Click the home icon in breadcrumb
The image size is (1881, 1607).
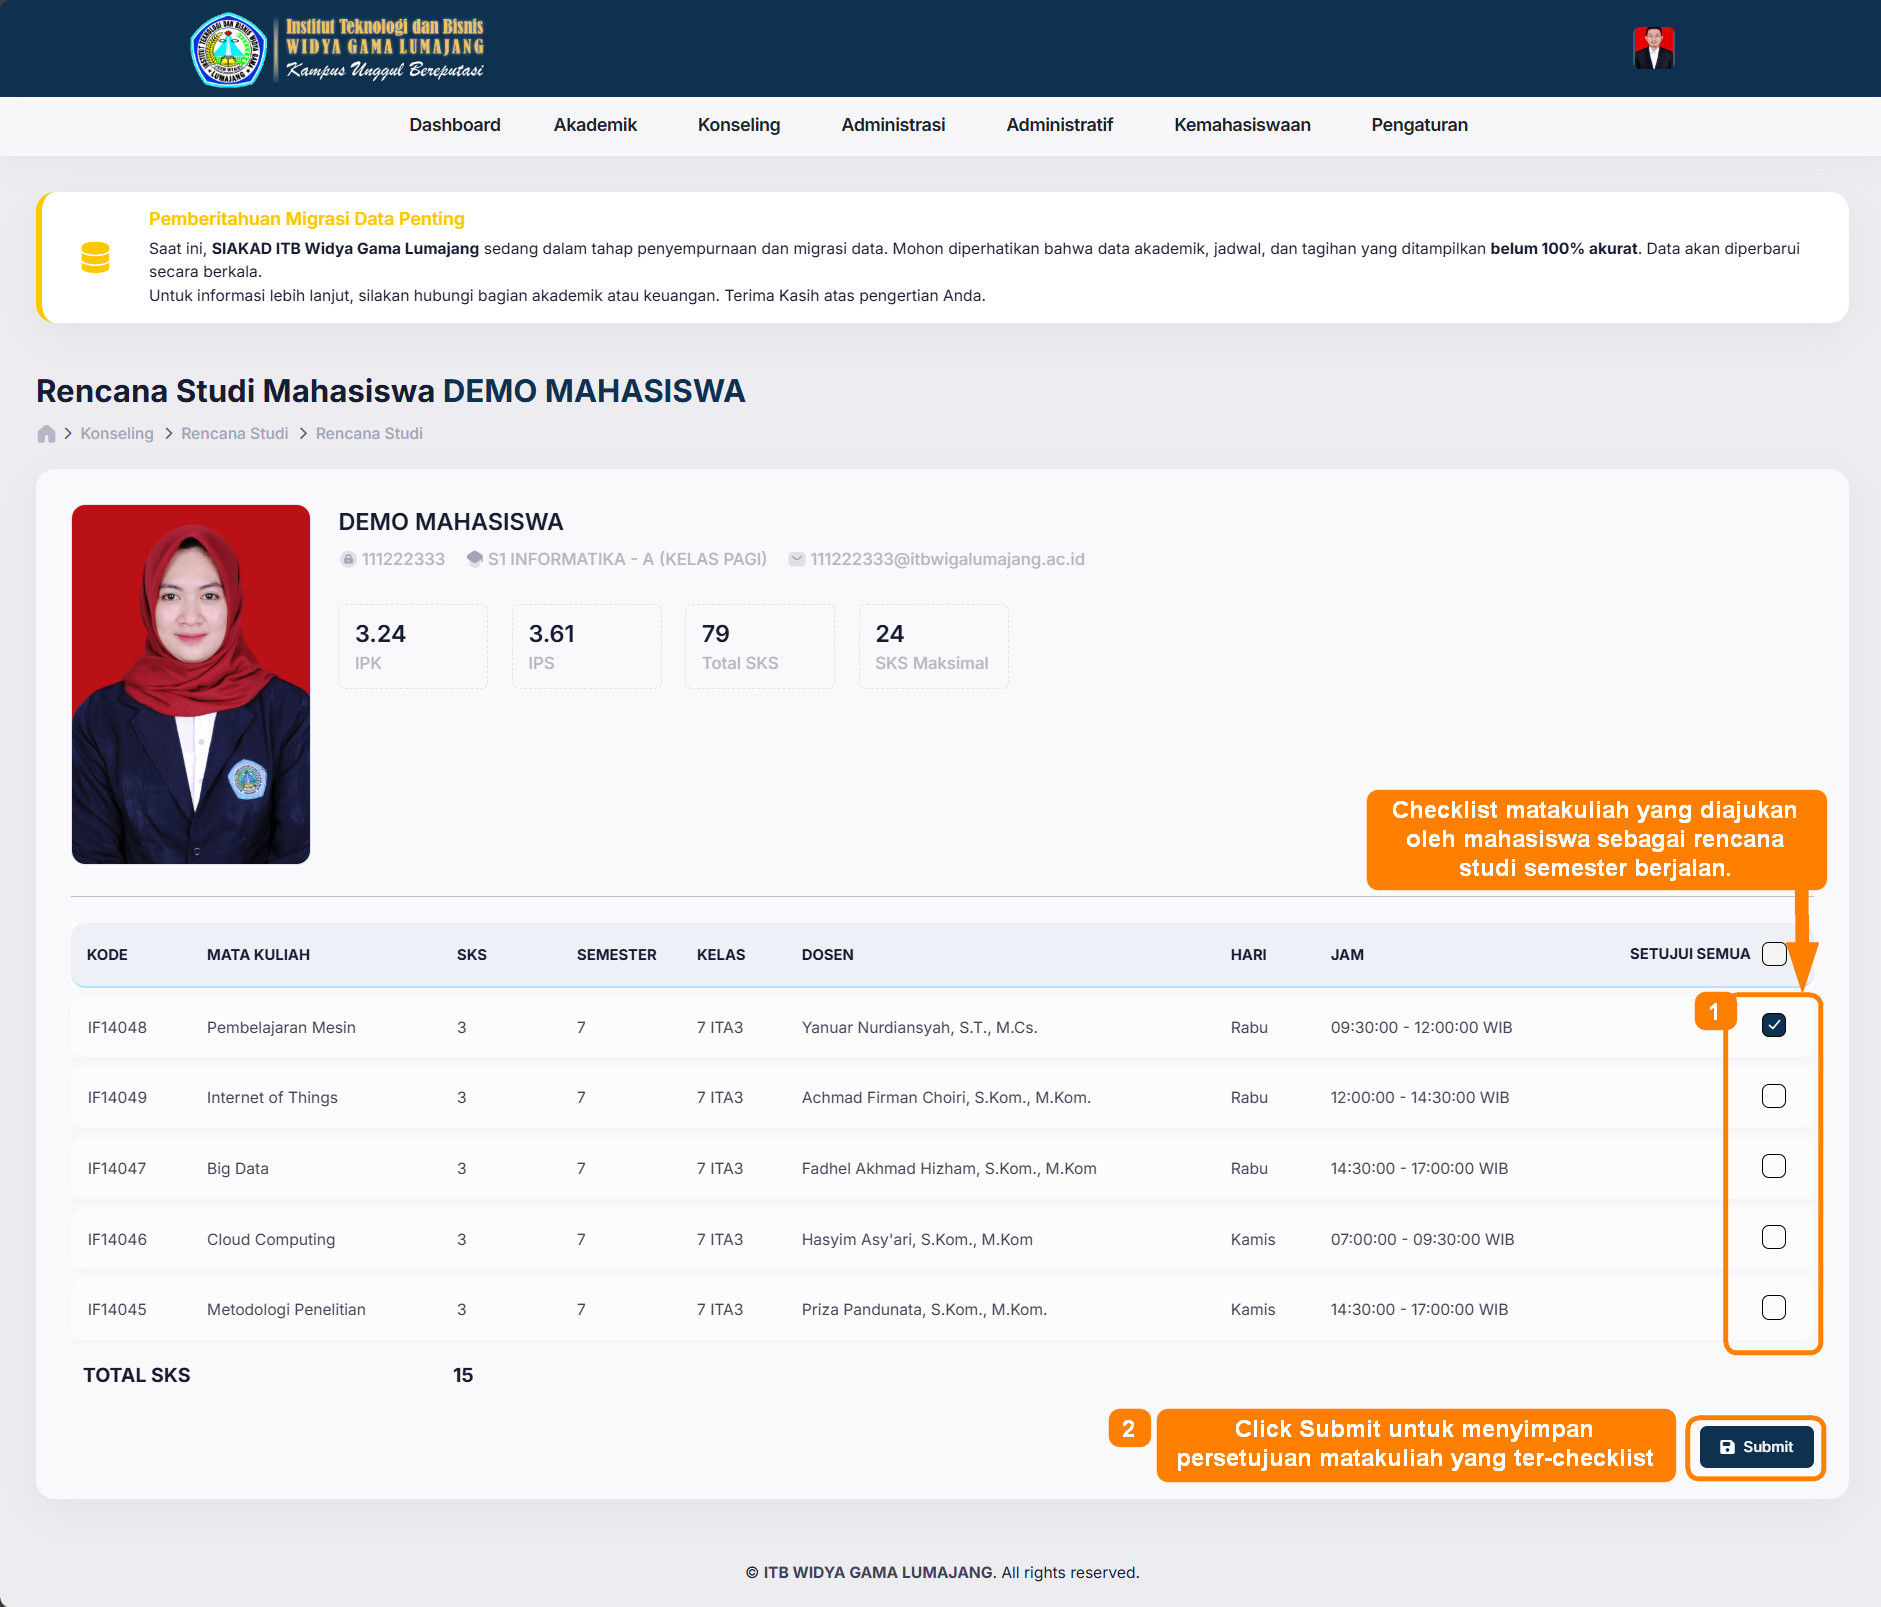46,434
